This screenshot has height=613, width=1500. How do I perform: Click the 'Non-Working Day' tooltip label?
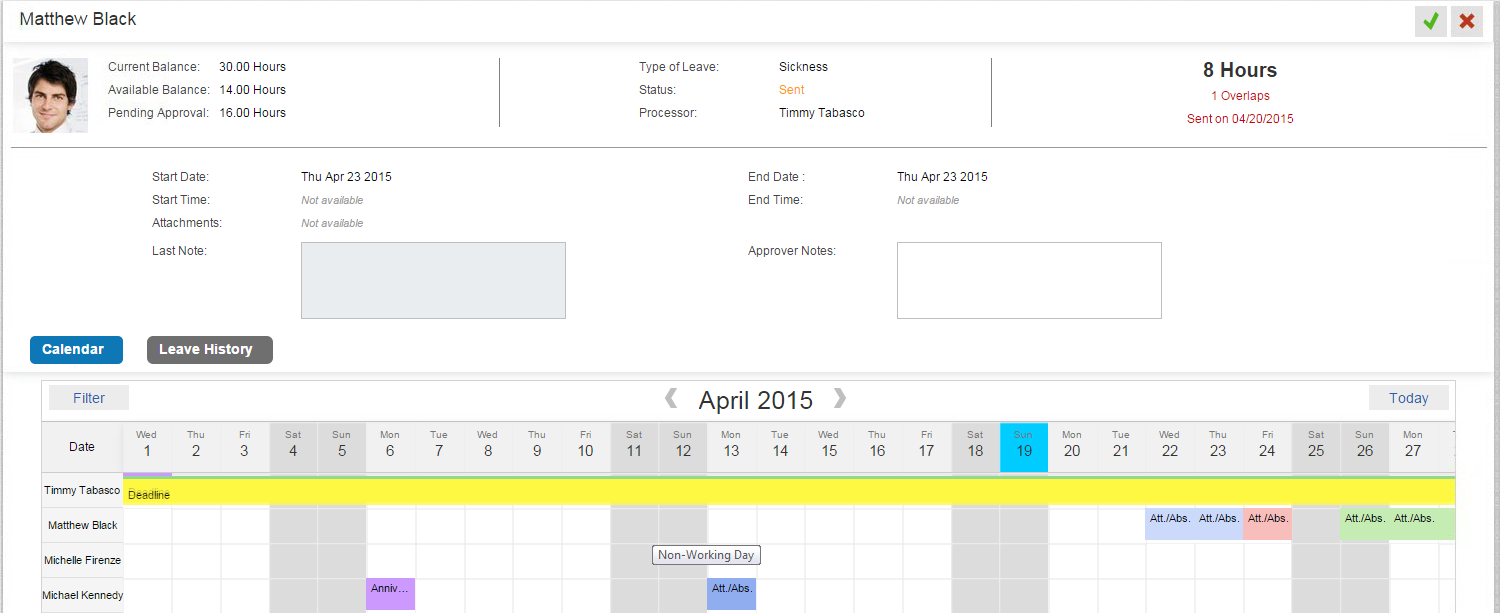coord(706,555)
